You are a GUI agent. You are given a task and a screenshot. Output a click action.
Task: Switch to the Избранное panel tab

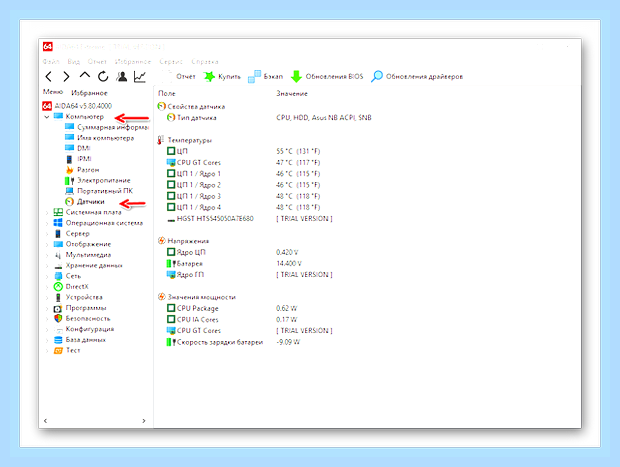pyautogui.click(x=89, y=93)
